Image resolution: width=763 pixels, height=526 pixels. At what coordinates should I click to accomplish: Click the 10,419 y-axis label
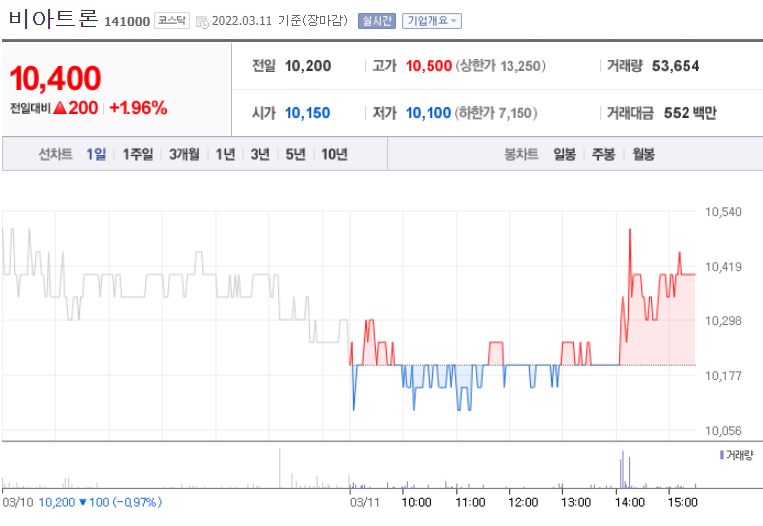click(x=723, y=267)
